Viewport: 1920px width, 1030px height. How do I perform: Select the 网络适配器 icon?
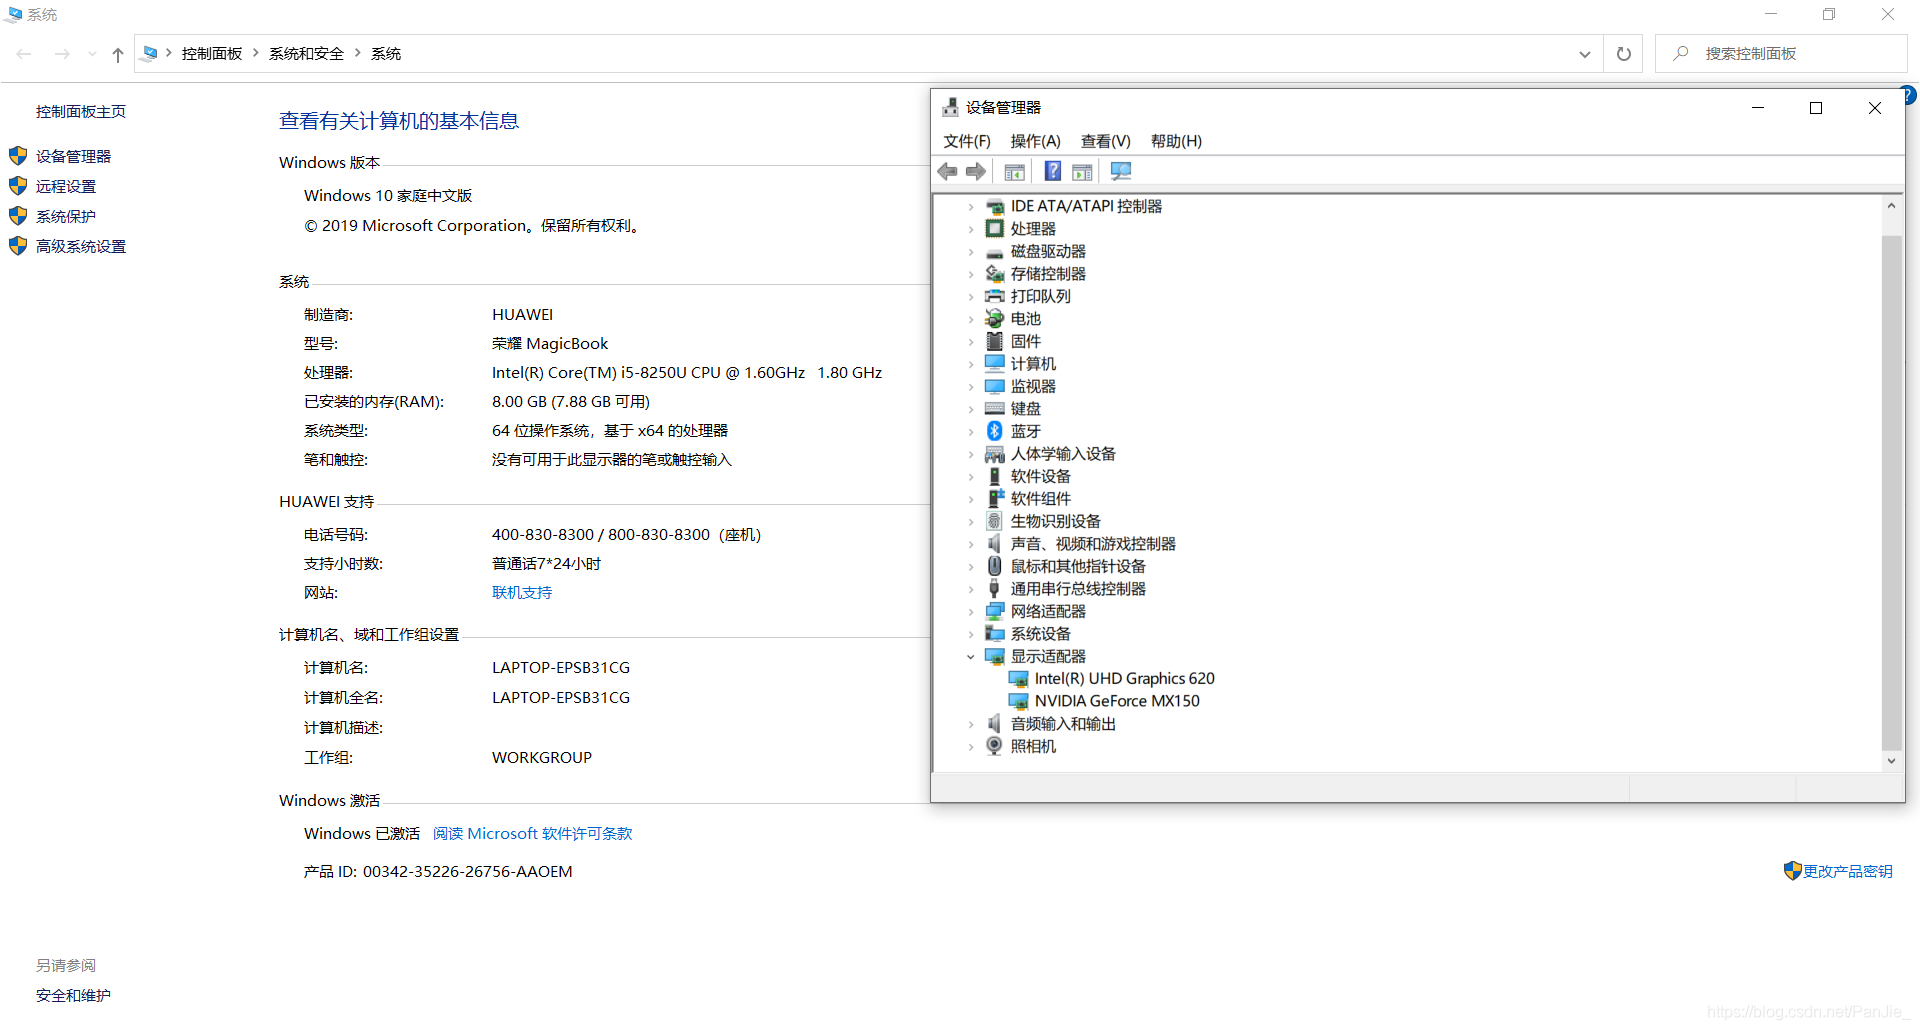[994, 611]
